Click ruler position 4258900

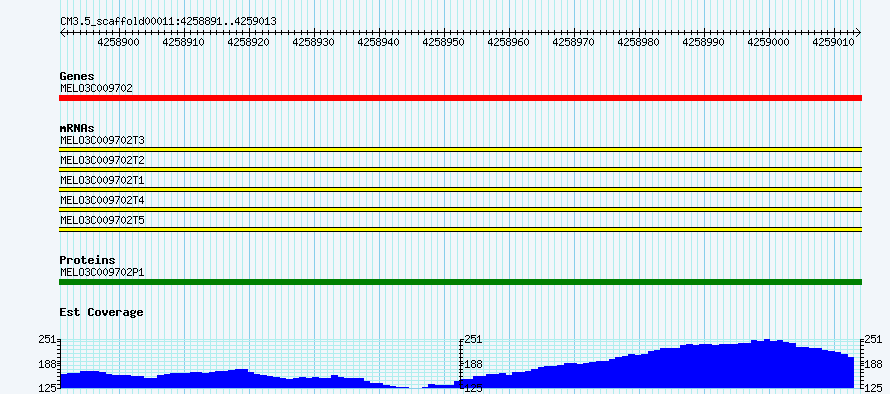(x=119, y=42)
